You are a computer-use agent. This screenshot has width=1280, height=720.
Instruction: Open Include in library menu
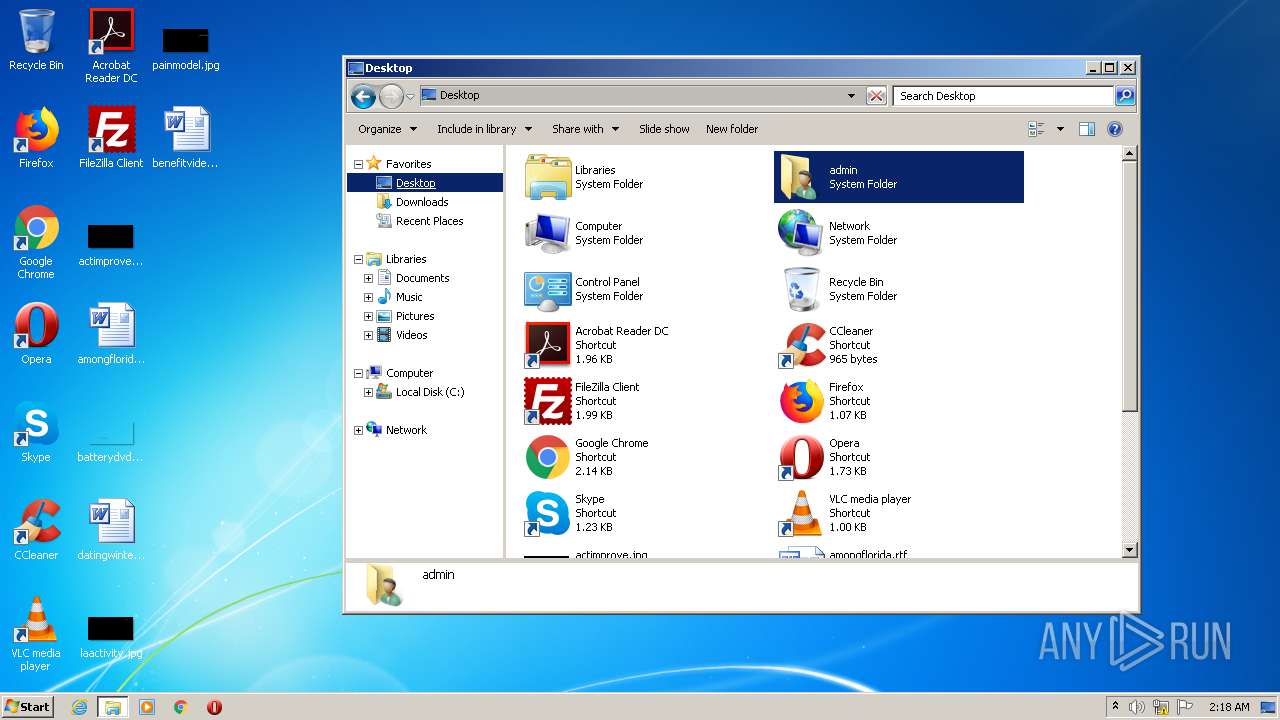pos(484,129)
